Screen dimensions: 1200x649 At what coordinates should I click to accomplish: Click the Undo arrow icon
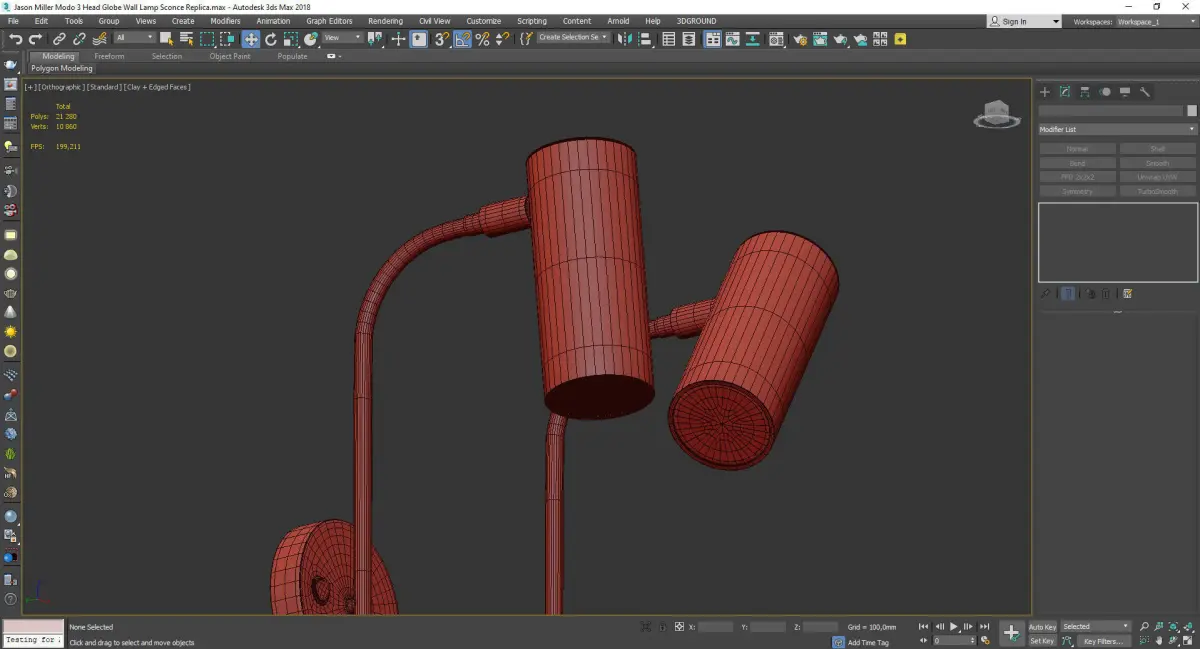point(15,39)
